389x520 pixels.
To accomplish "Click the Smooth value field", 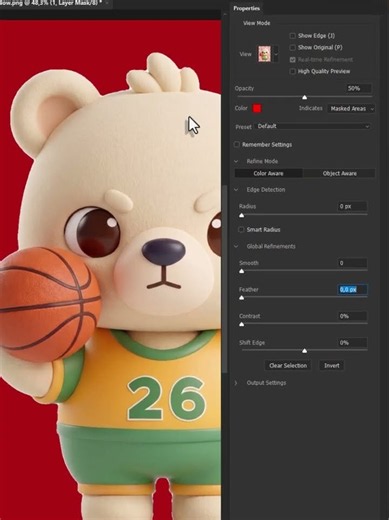I will coord(352,263).
